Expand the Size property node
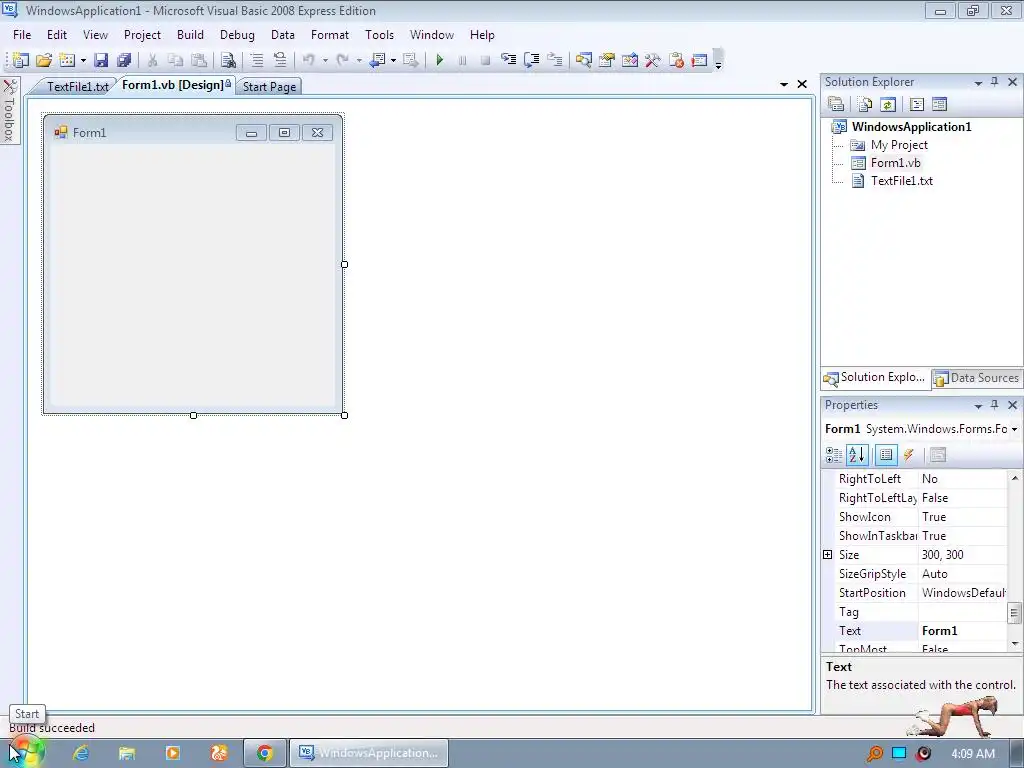The width and height of the screenshot is (1024, 768). click(827, 554)
